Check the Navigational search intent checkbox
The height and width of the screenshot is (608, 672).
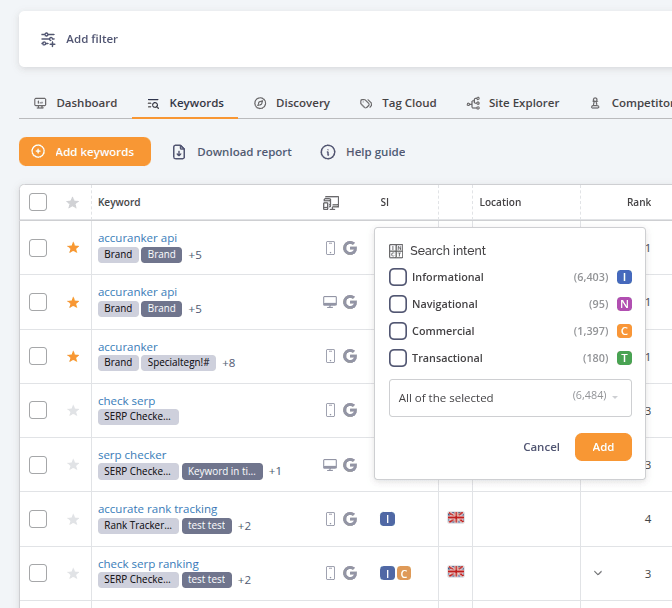(x=398, y=304)
